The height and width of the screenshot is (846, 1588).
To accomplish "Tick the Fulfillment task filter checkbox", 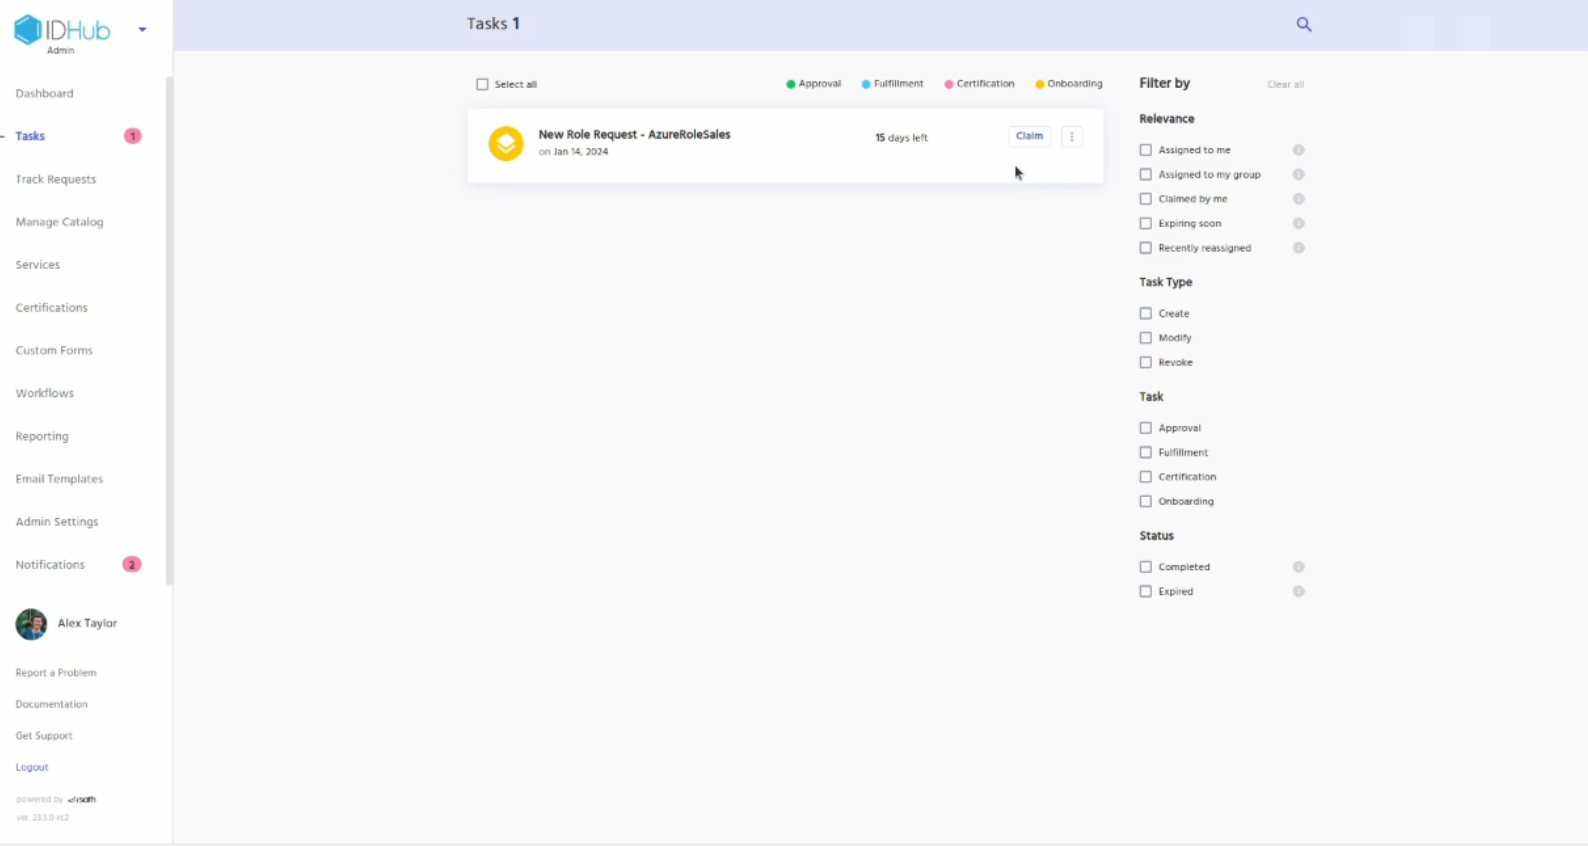I will tap(1145, 453).
